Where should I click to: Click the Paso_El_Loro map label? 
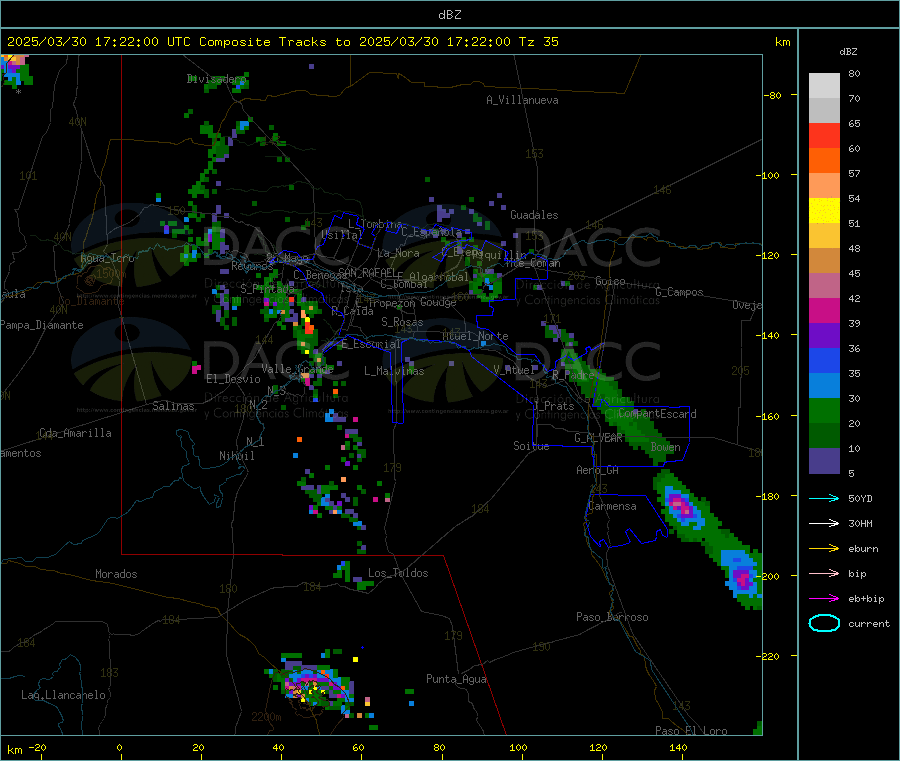[x=691, y=731]
